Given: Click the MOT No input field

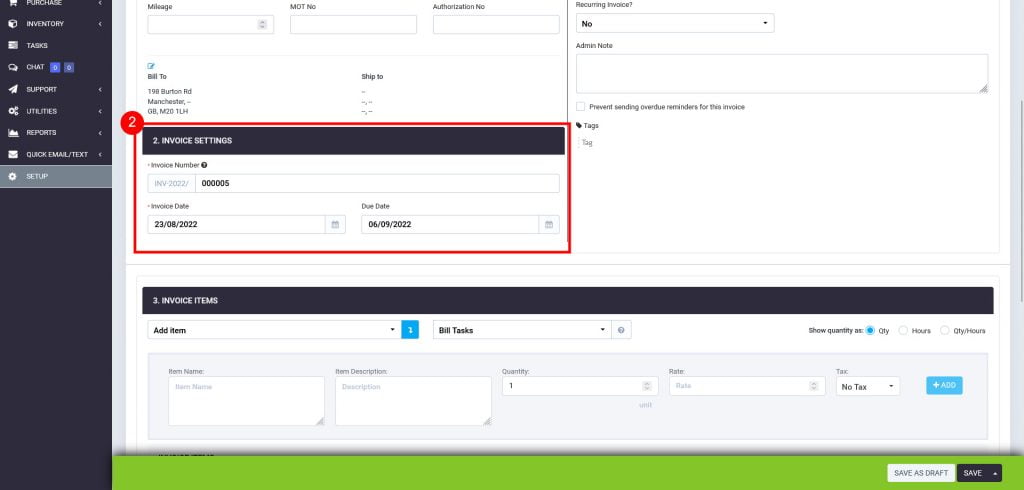Looking at the screenshot, I should (353, 24).
